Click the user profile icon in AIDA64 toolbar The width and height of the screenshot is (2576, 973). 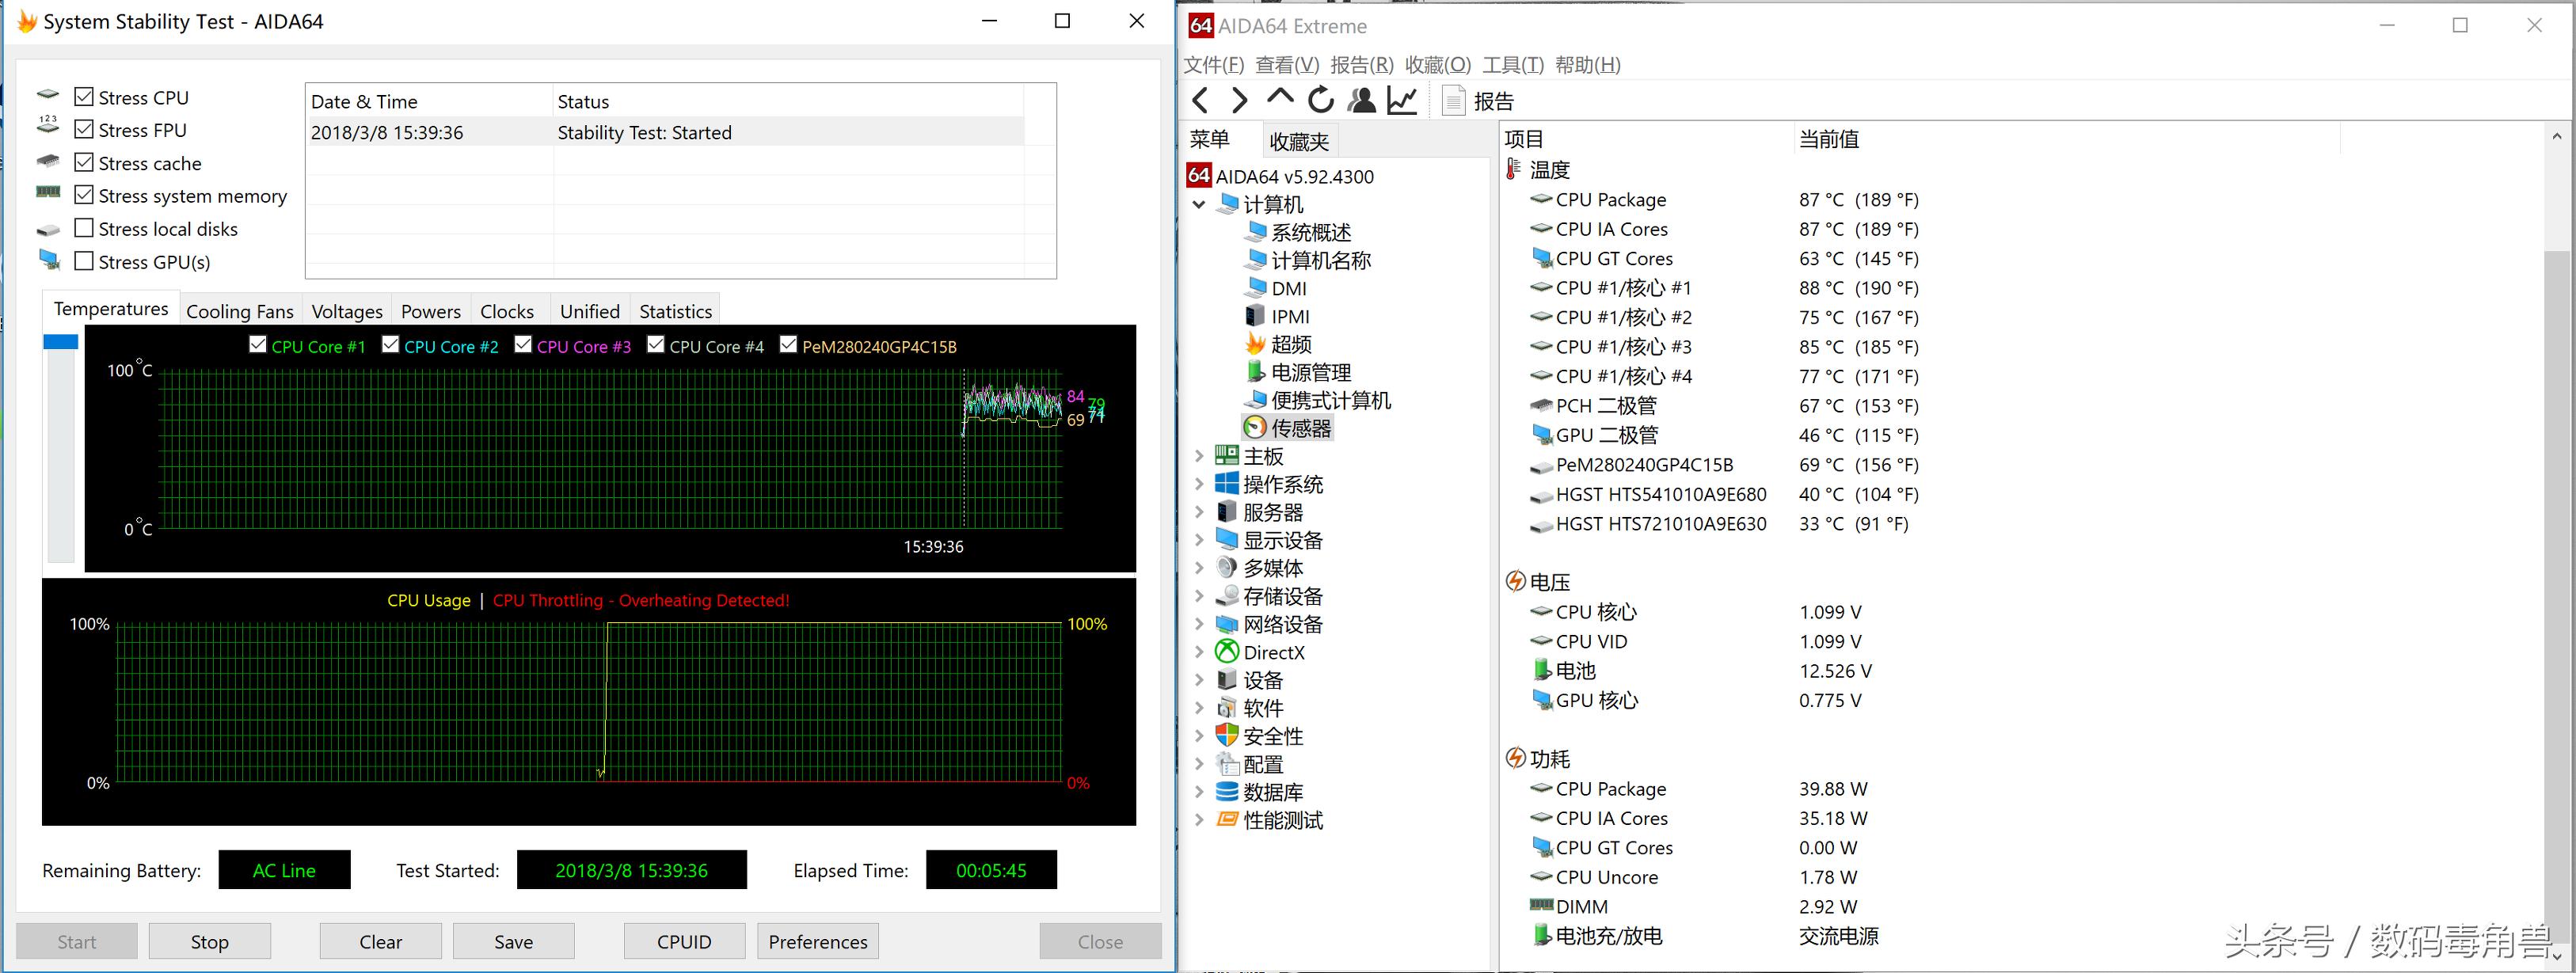1361,100
